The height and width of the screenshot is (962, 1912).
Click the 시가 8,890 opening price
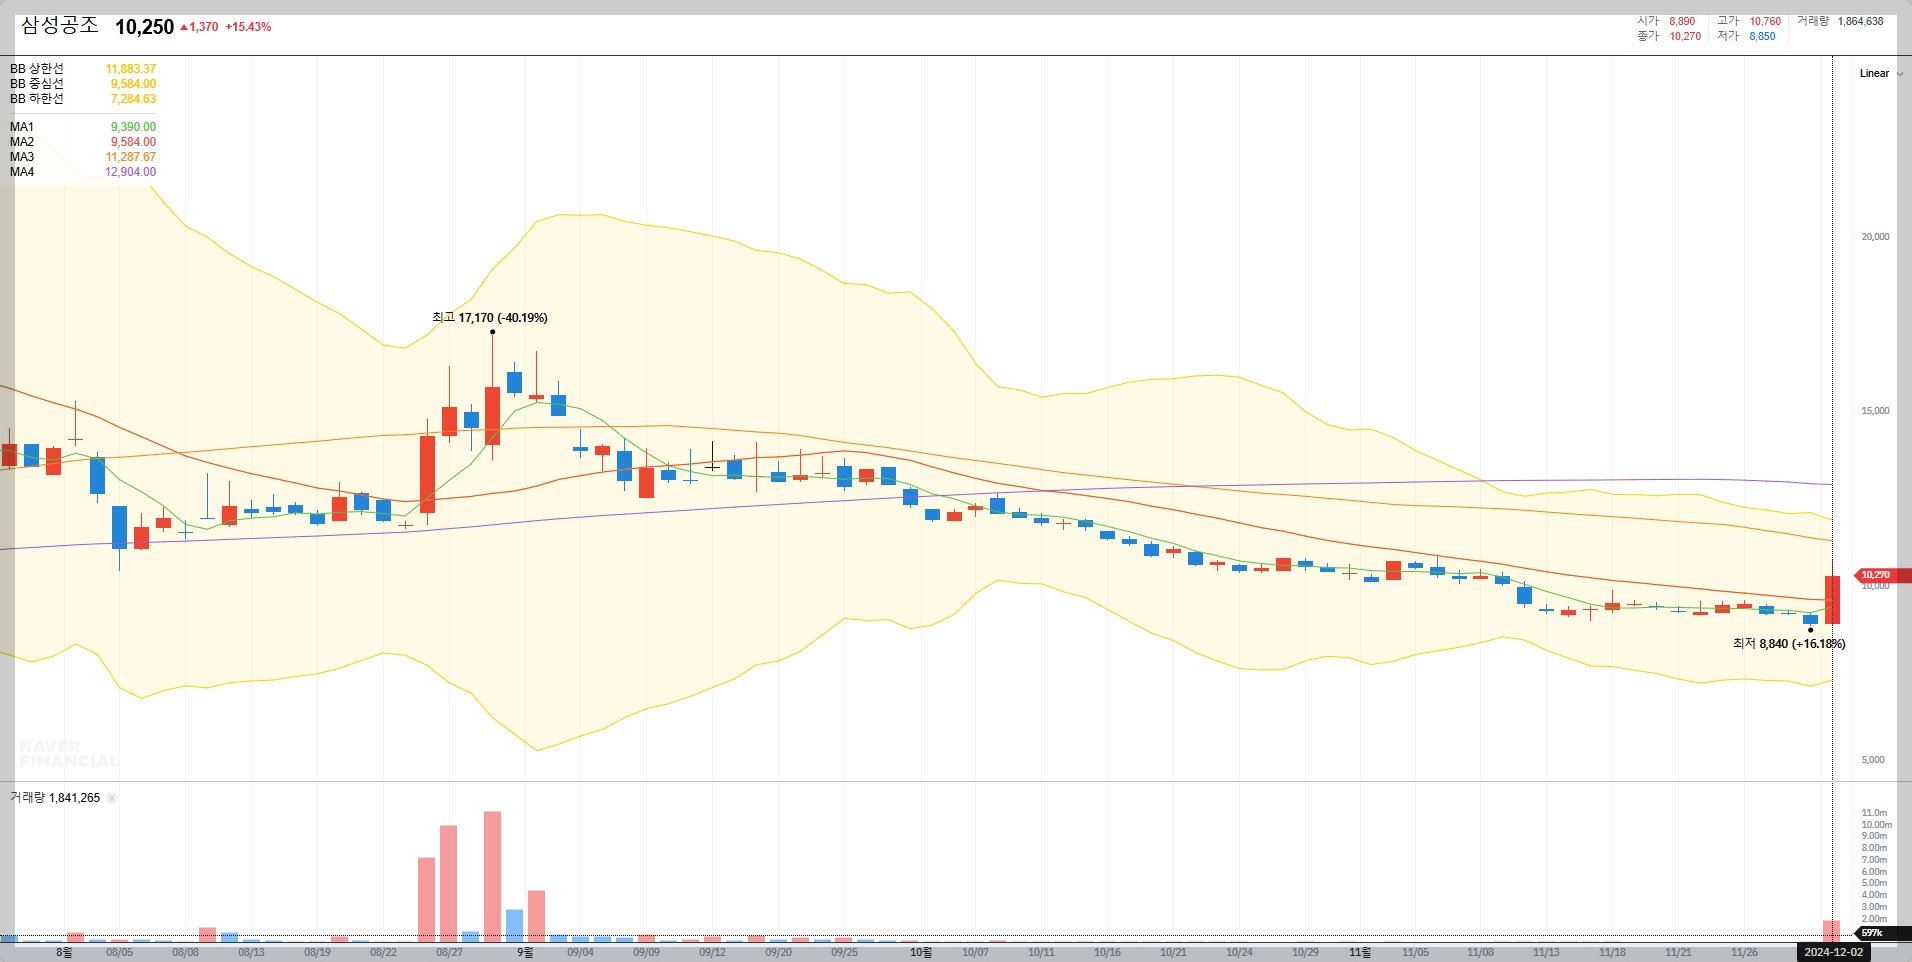point(1666,21)
